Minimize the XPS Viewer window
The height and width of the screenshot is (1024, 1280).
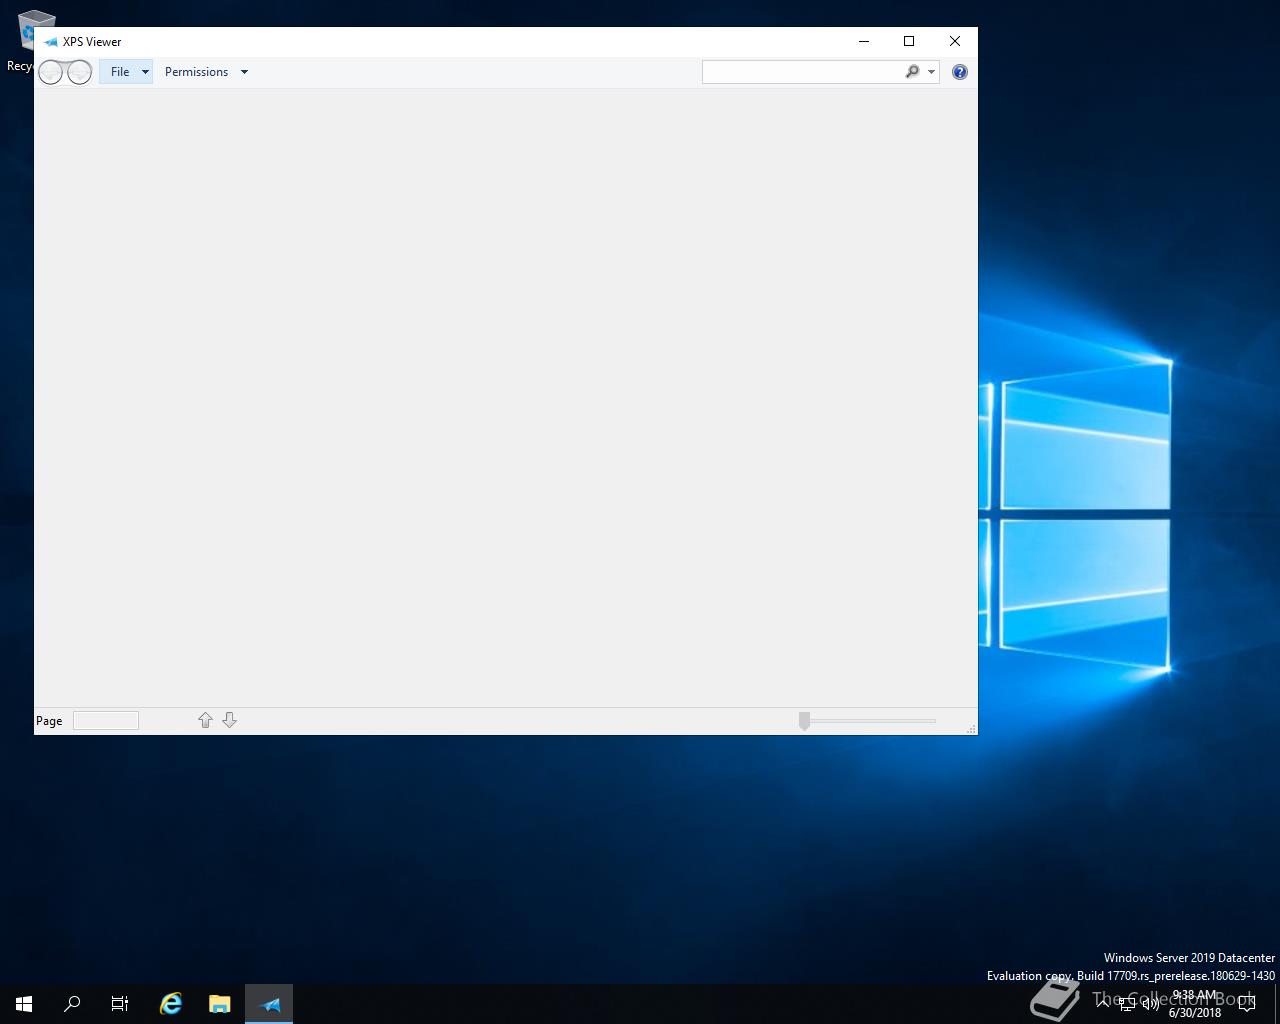[x=864, y=41]
